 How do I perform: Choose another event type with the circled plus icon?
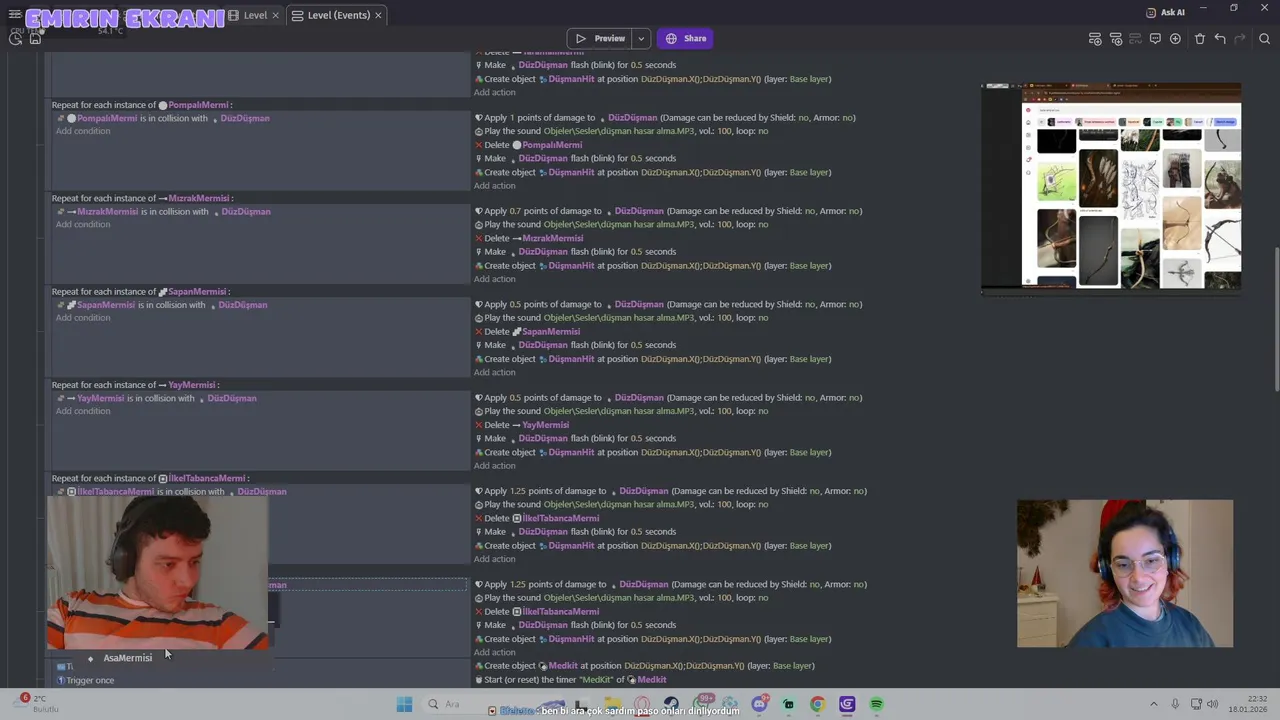1175,38
